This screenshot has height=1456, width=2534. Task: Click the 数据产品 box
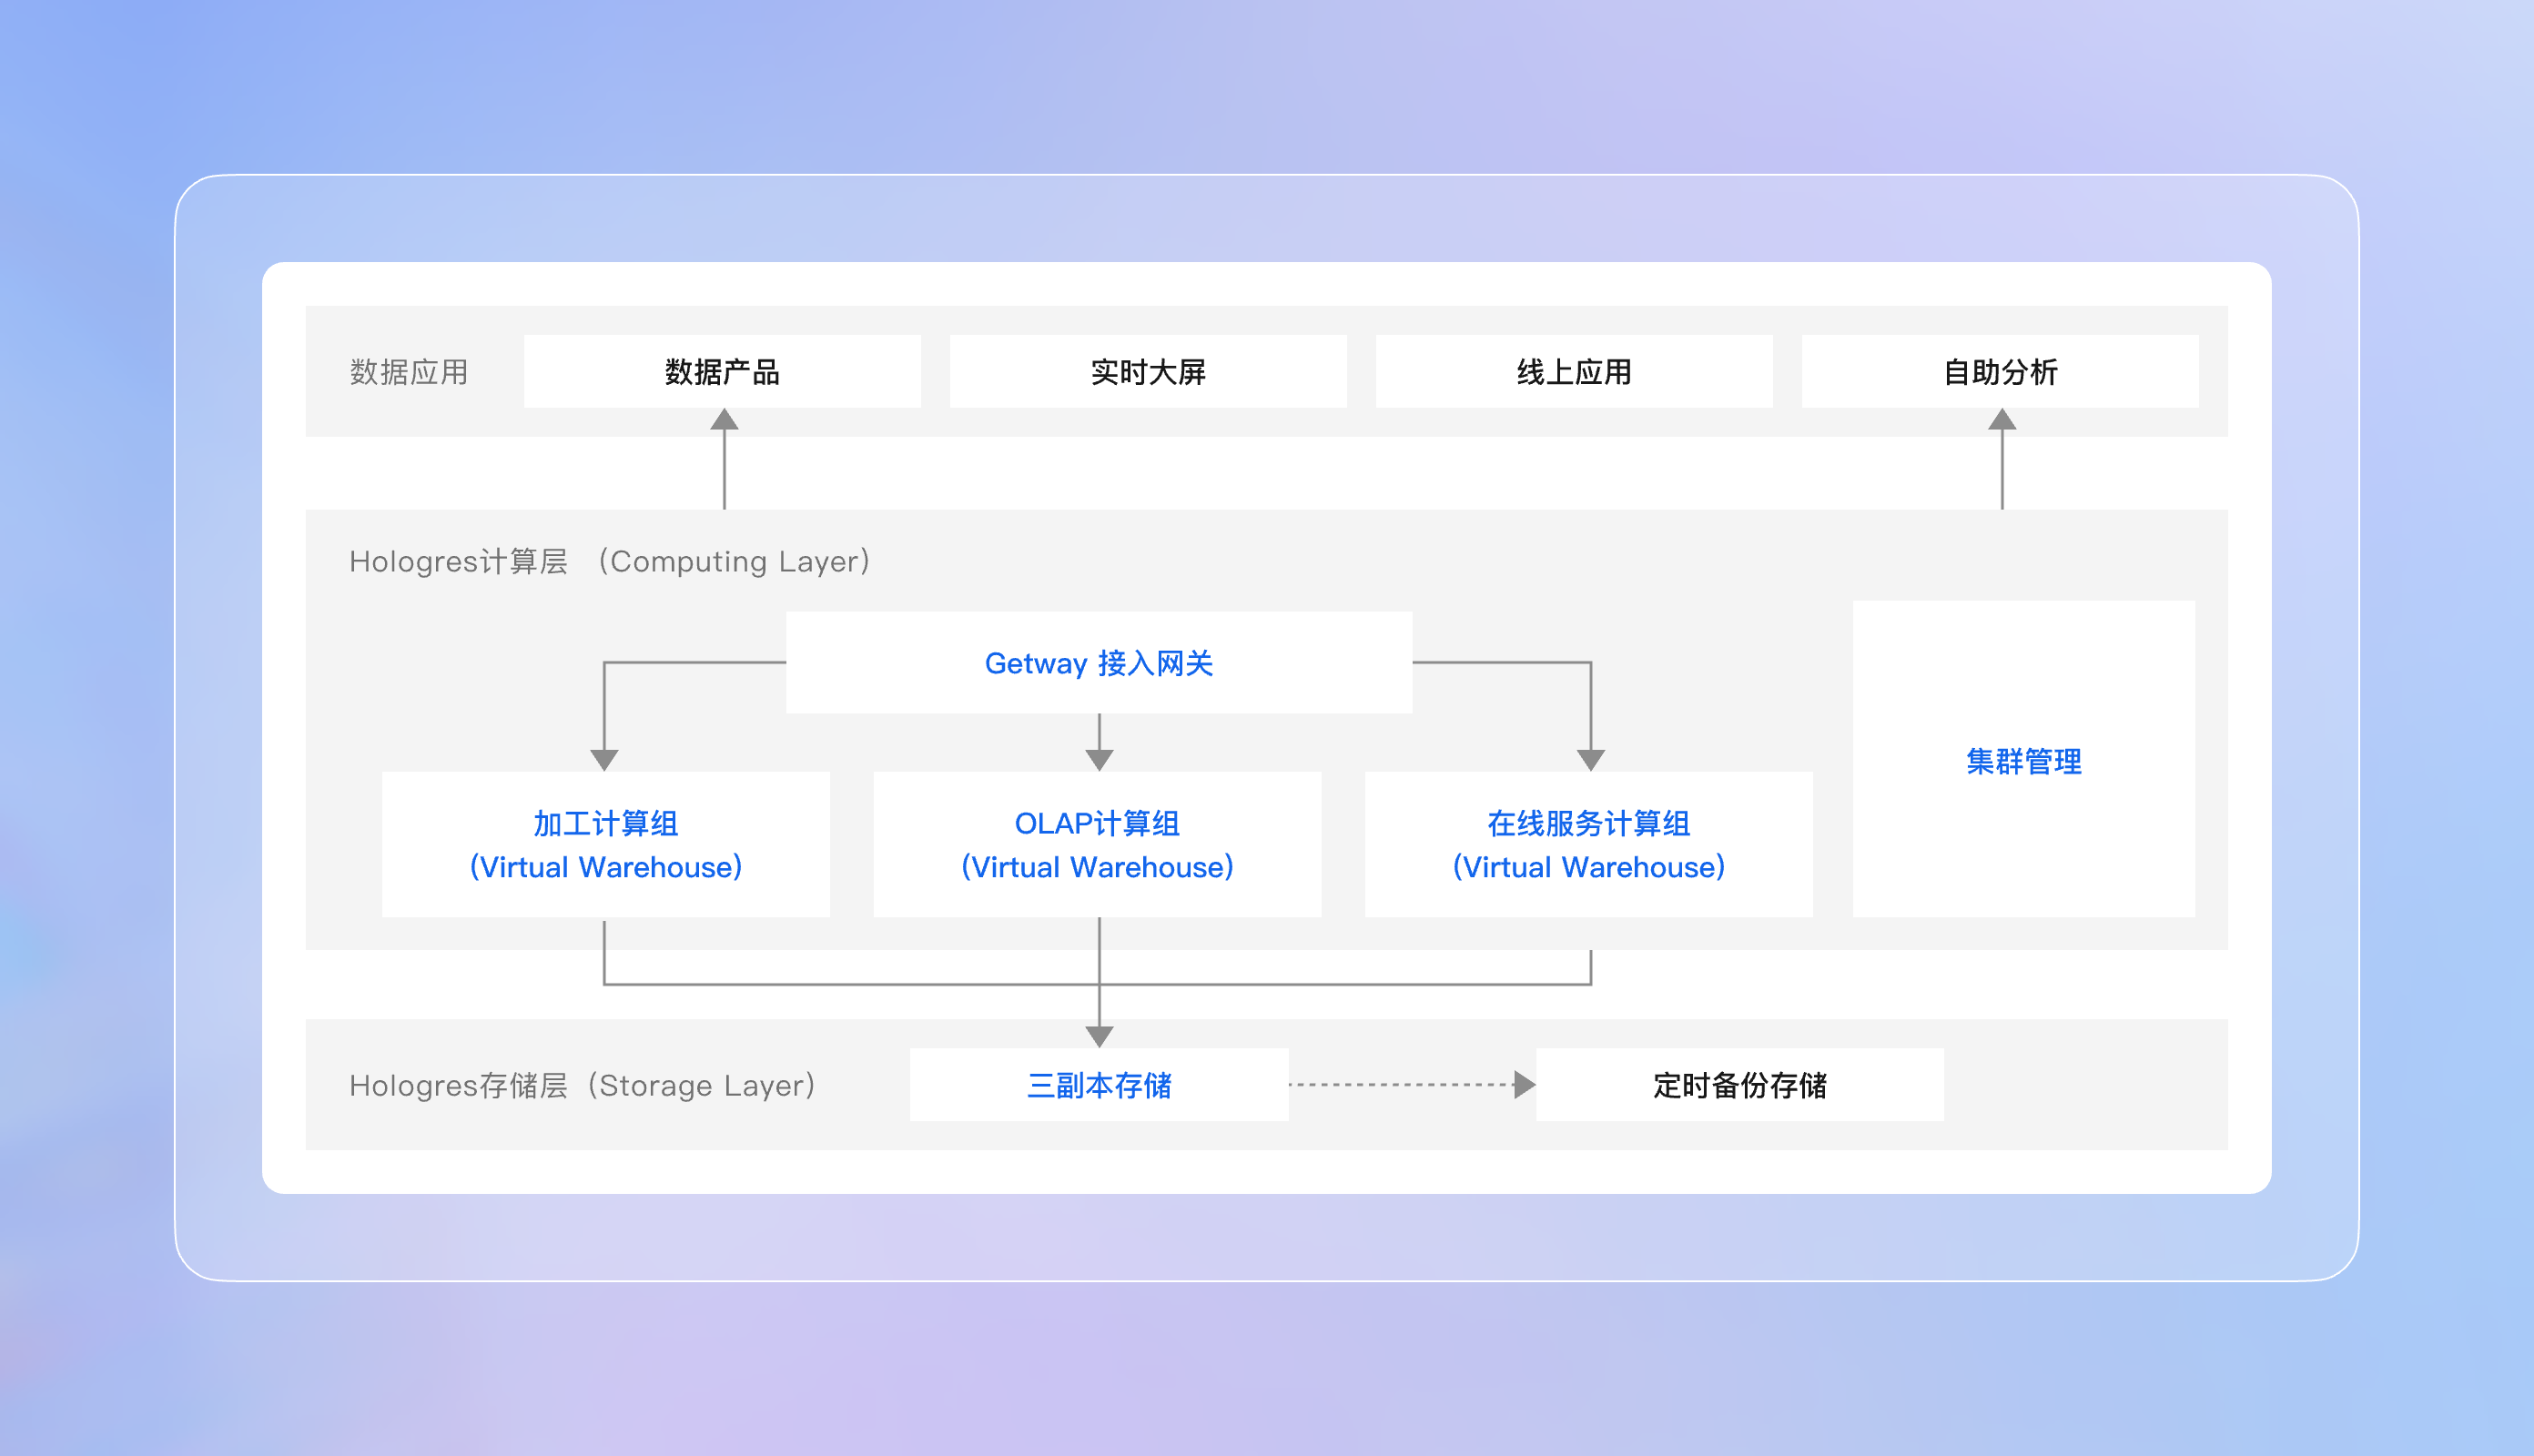(x=722, y=371)
